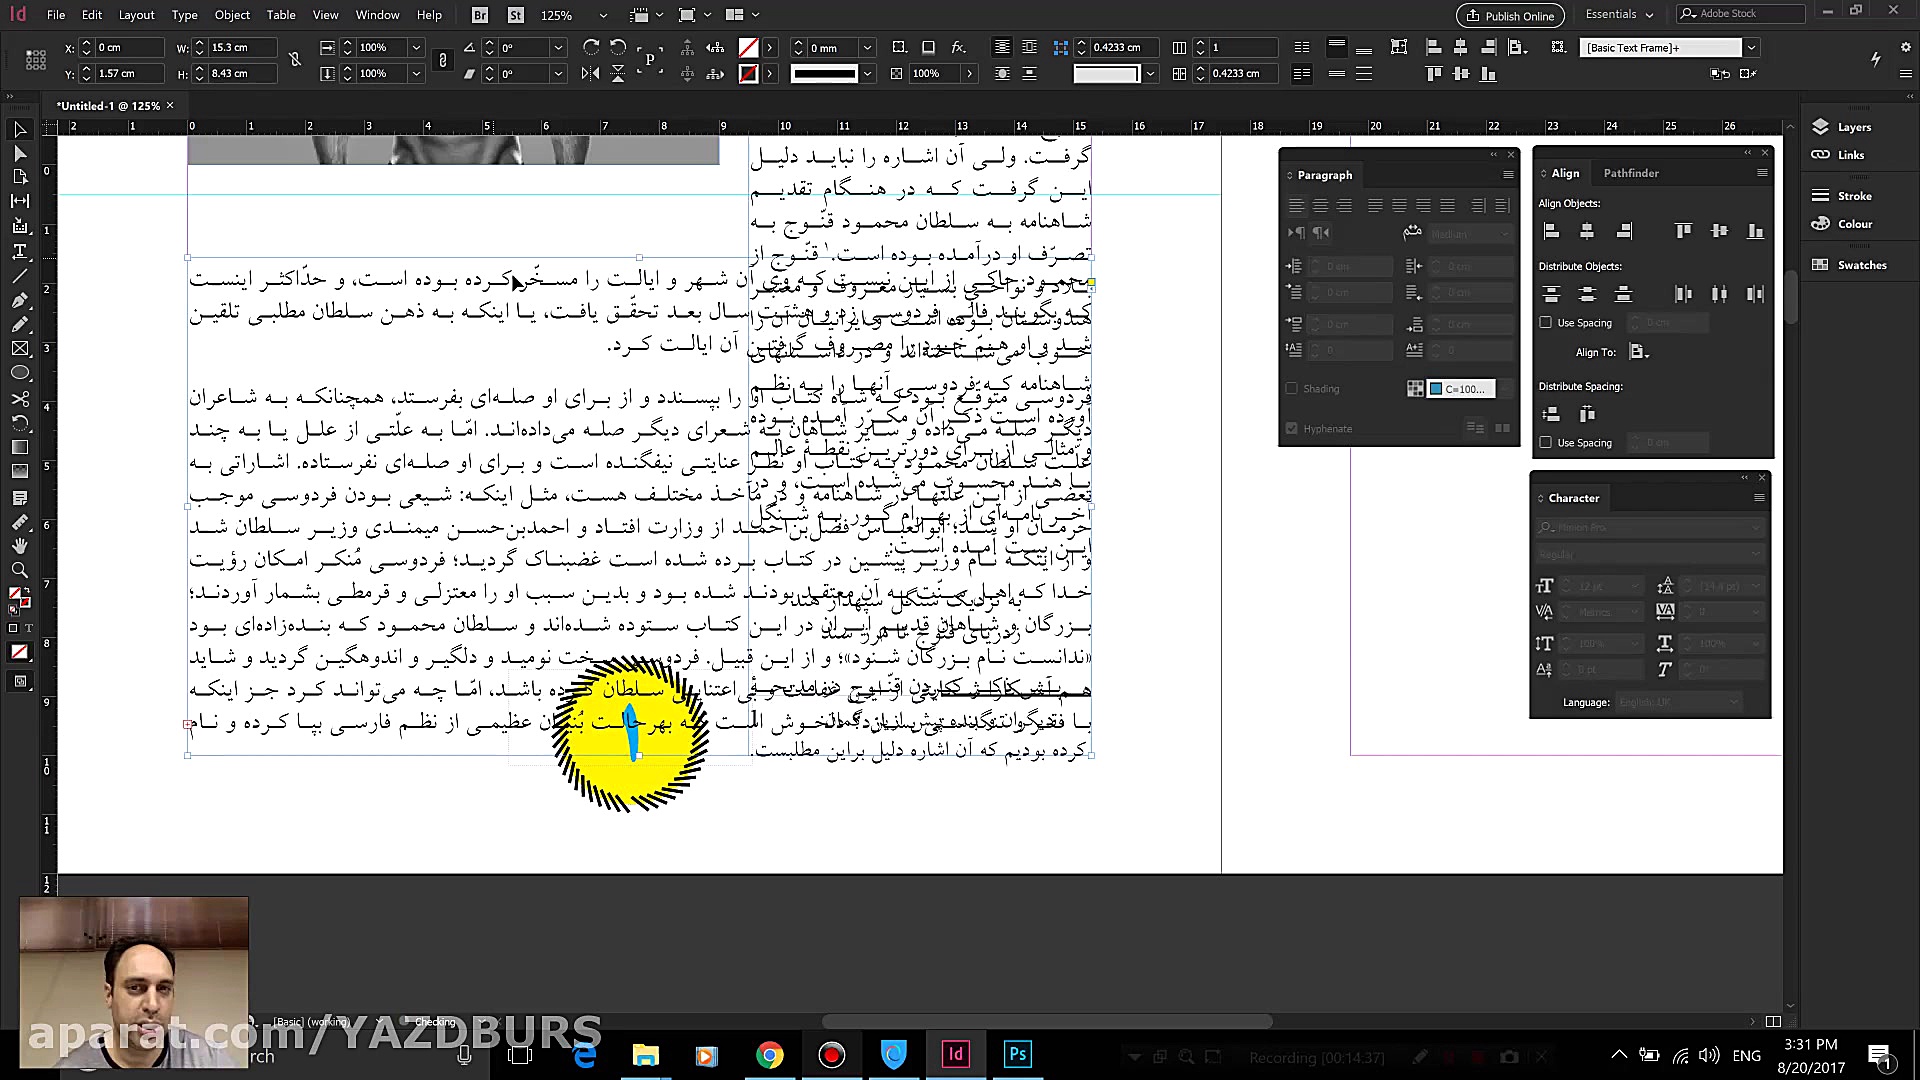Enable Use Spacing under Distribute Objects
1920x1080 pixels.
click(1544, 322)
